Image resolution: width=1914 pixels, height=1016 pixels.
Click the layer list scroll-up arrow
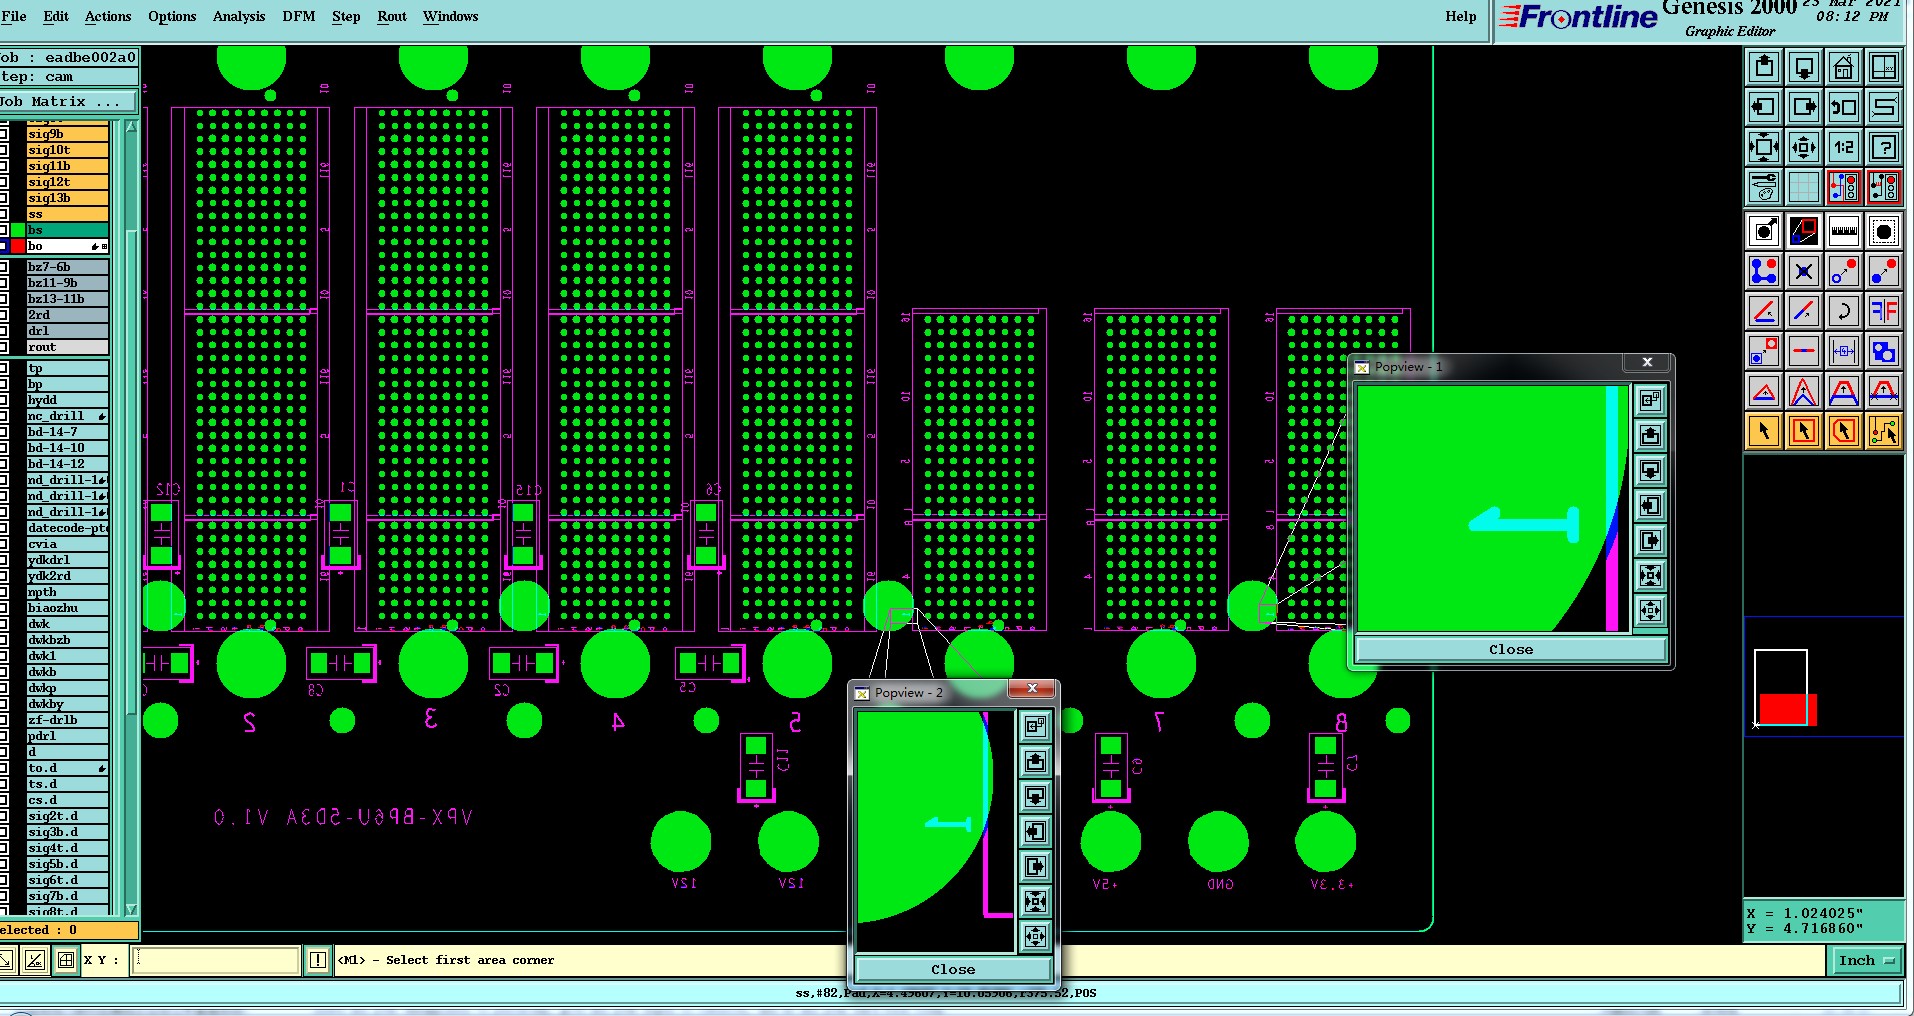(131, 127)
